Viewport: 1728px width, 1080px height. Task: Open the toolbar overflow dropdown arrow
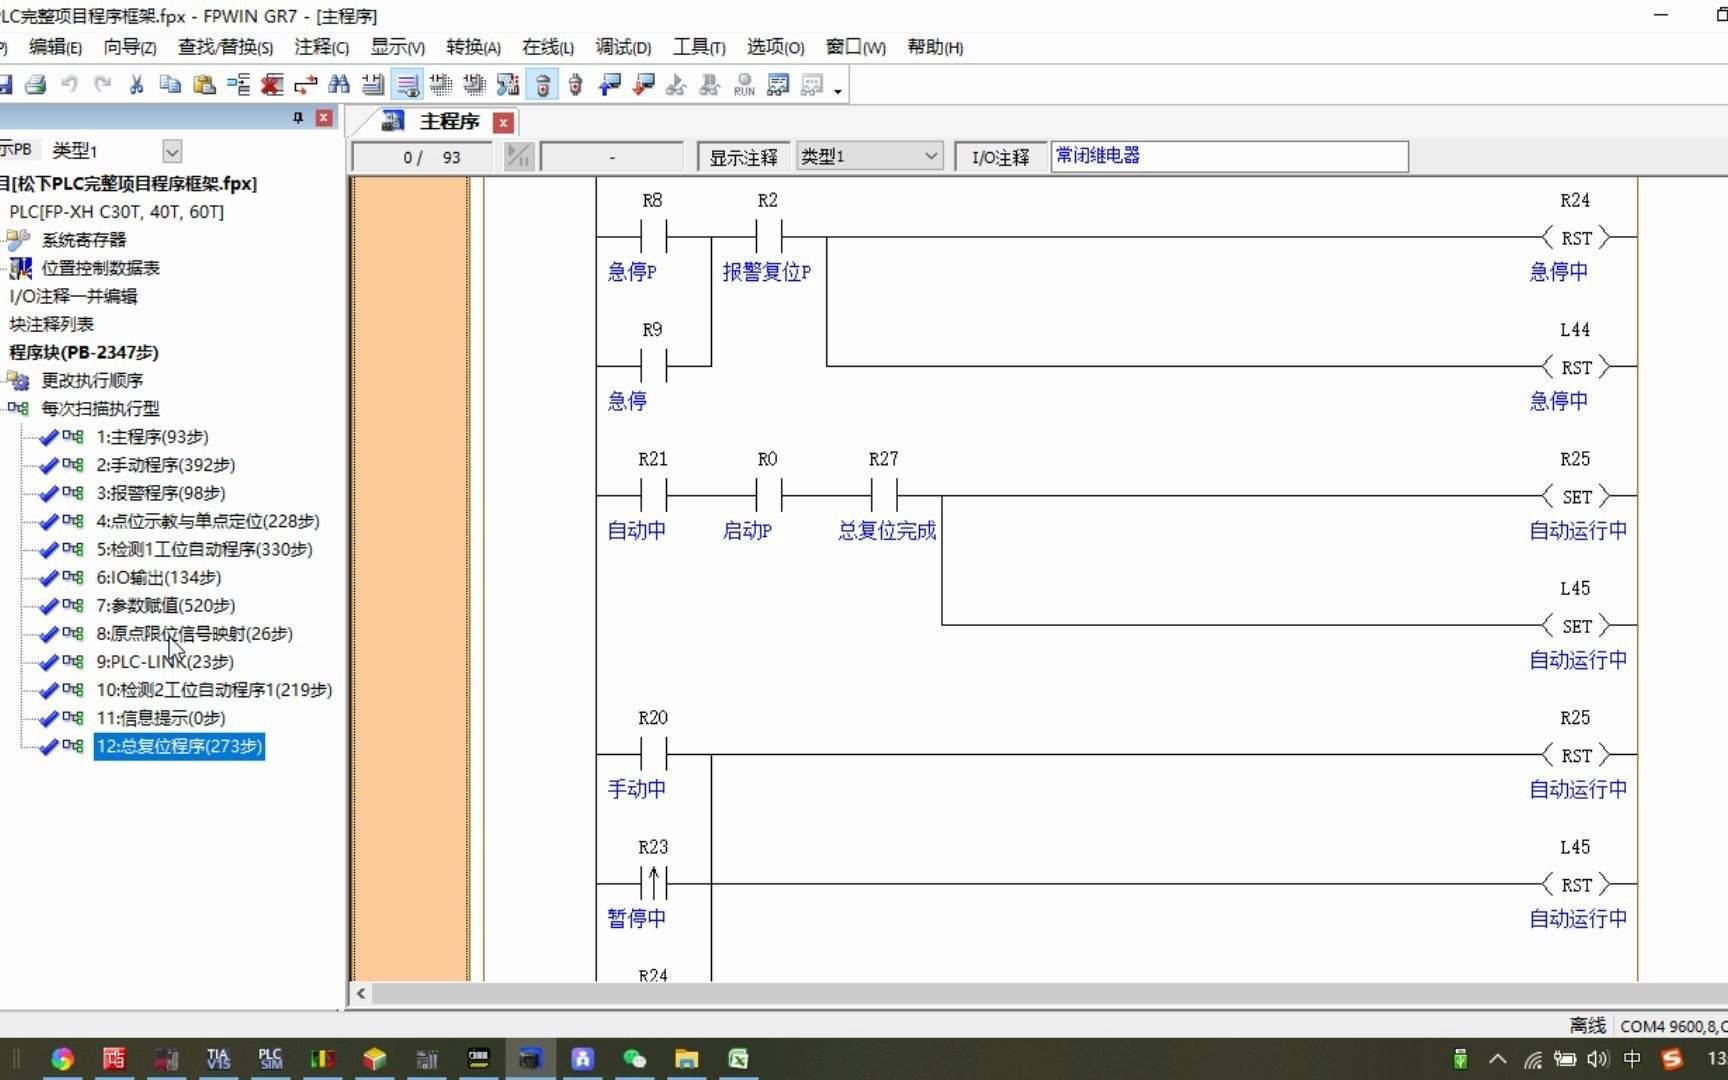tap(838, 91)
